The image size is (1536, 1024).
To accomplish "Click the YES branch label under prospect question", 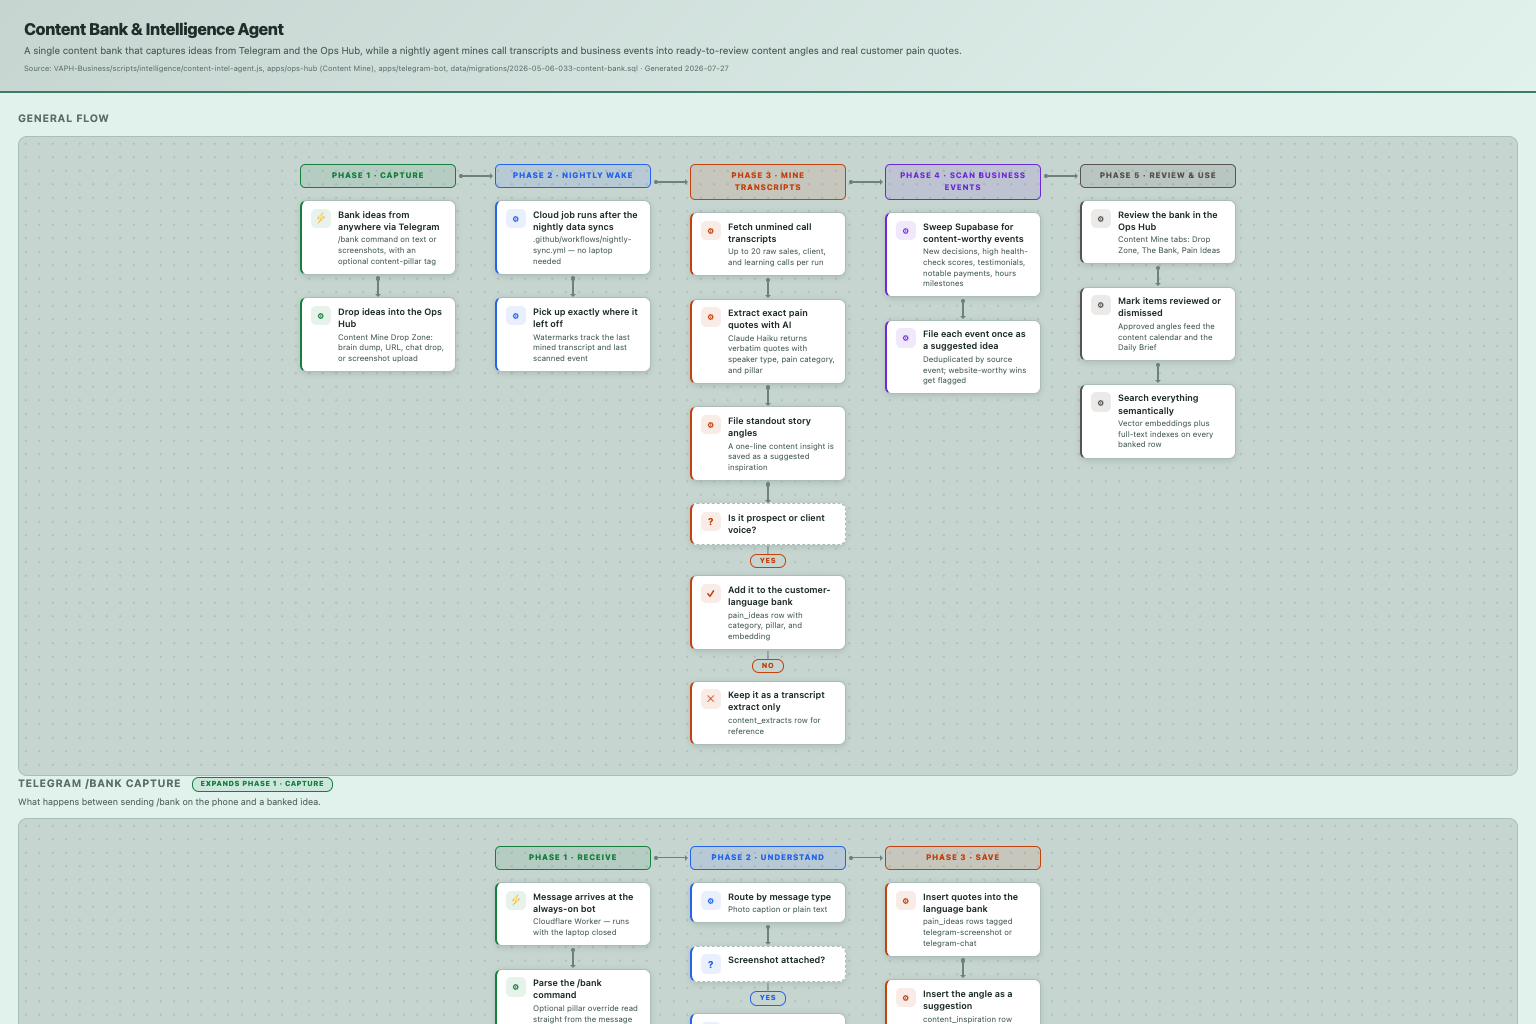I will tap(768, 561).
